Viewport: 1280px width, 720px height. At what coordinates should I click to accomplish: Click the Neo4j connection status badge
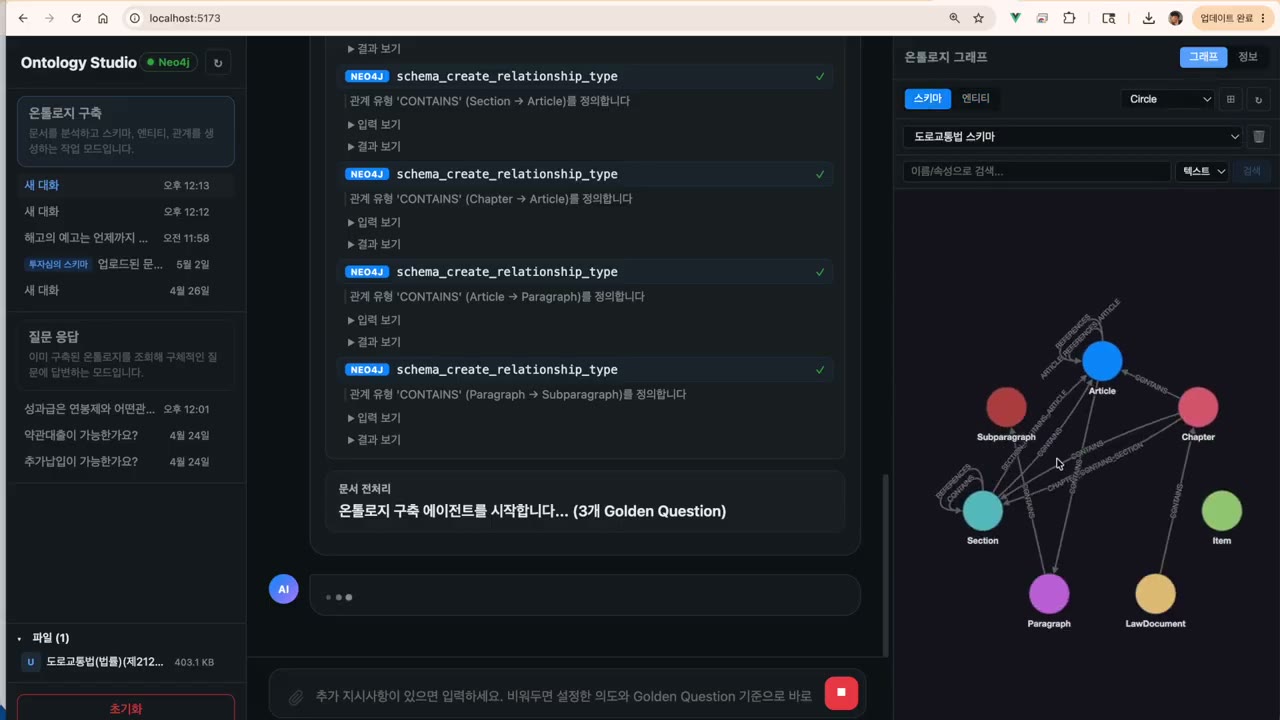click(x=168, y=62)
